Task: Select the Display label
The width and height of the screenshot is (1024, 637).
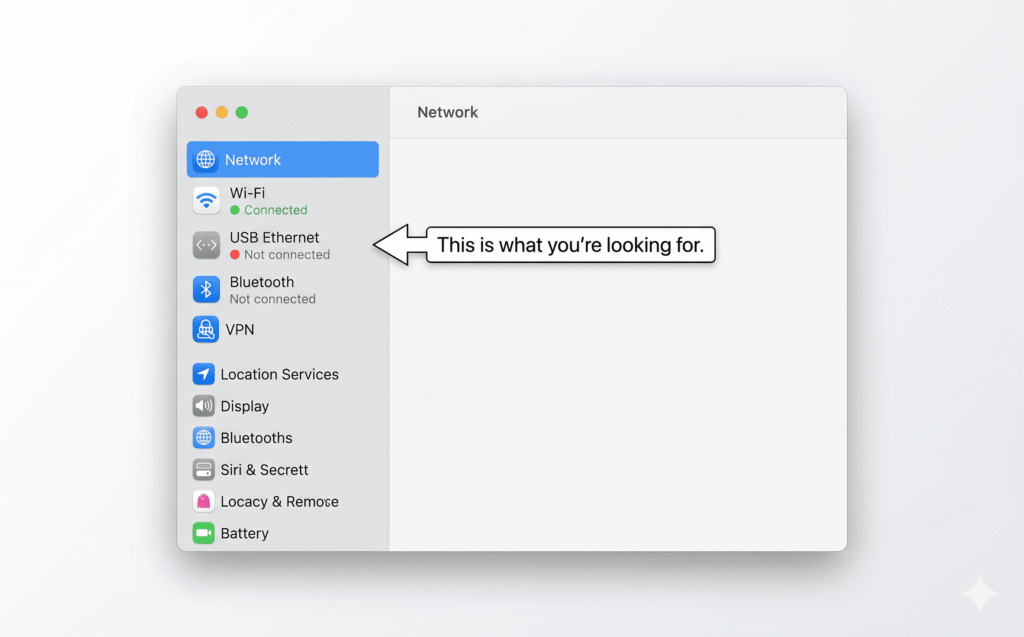Action: point(245,406)
